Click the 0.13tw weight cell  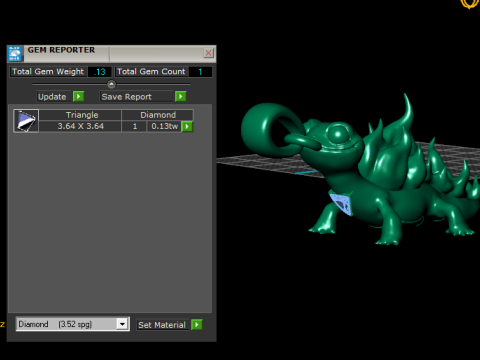tap(165, 126)
